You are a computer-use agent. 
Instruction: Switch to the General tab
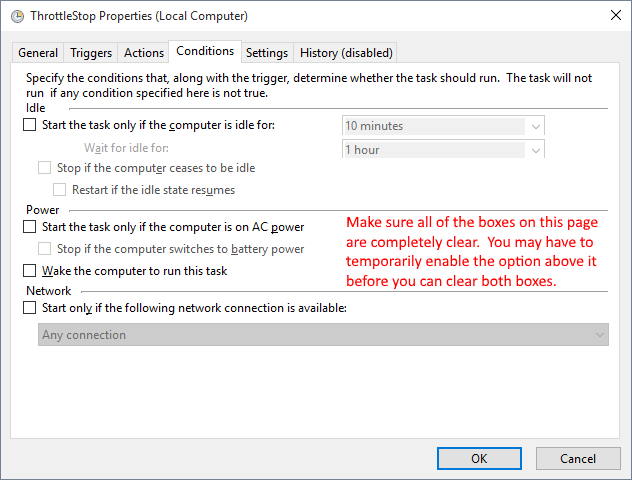[38, 53]
